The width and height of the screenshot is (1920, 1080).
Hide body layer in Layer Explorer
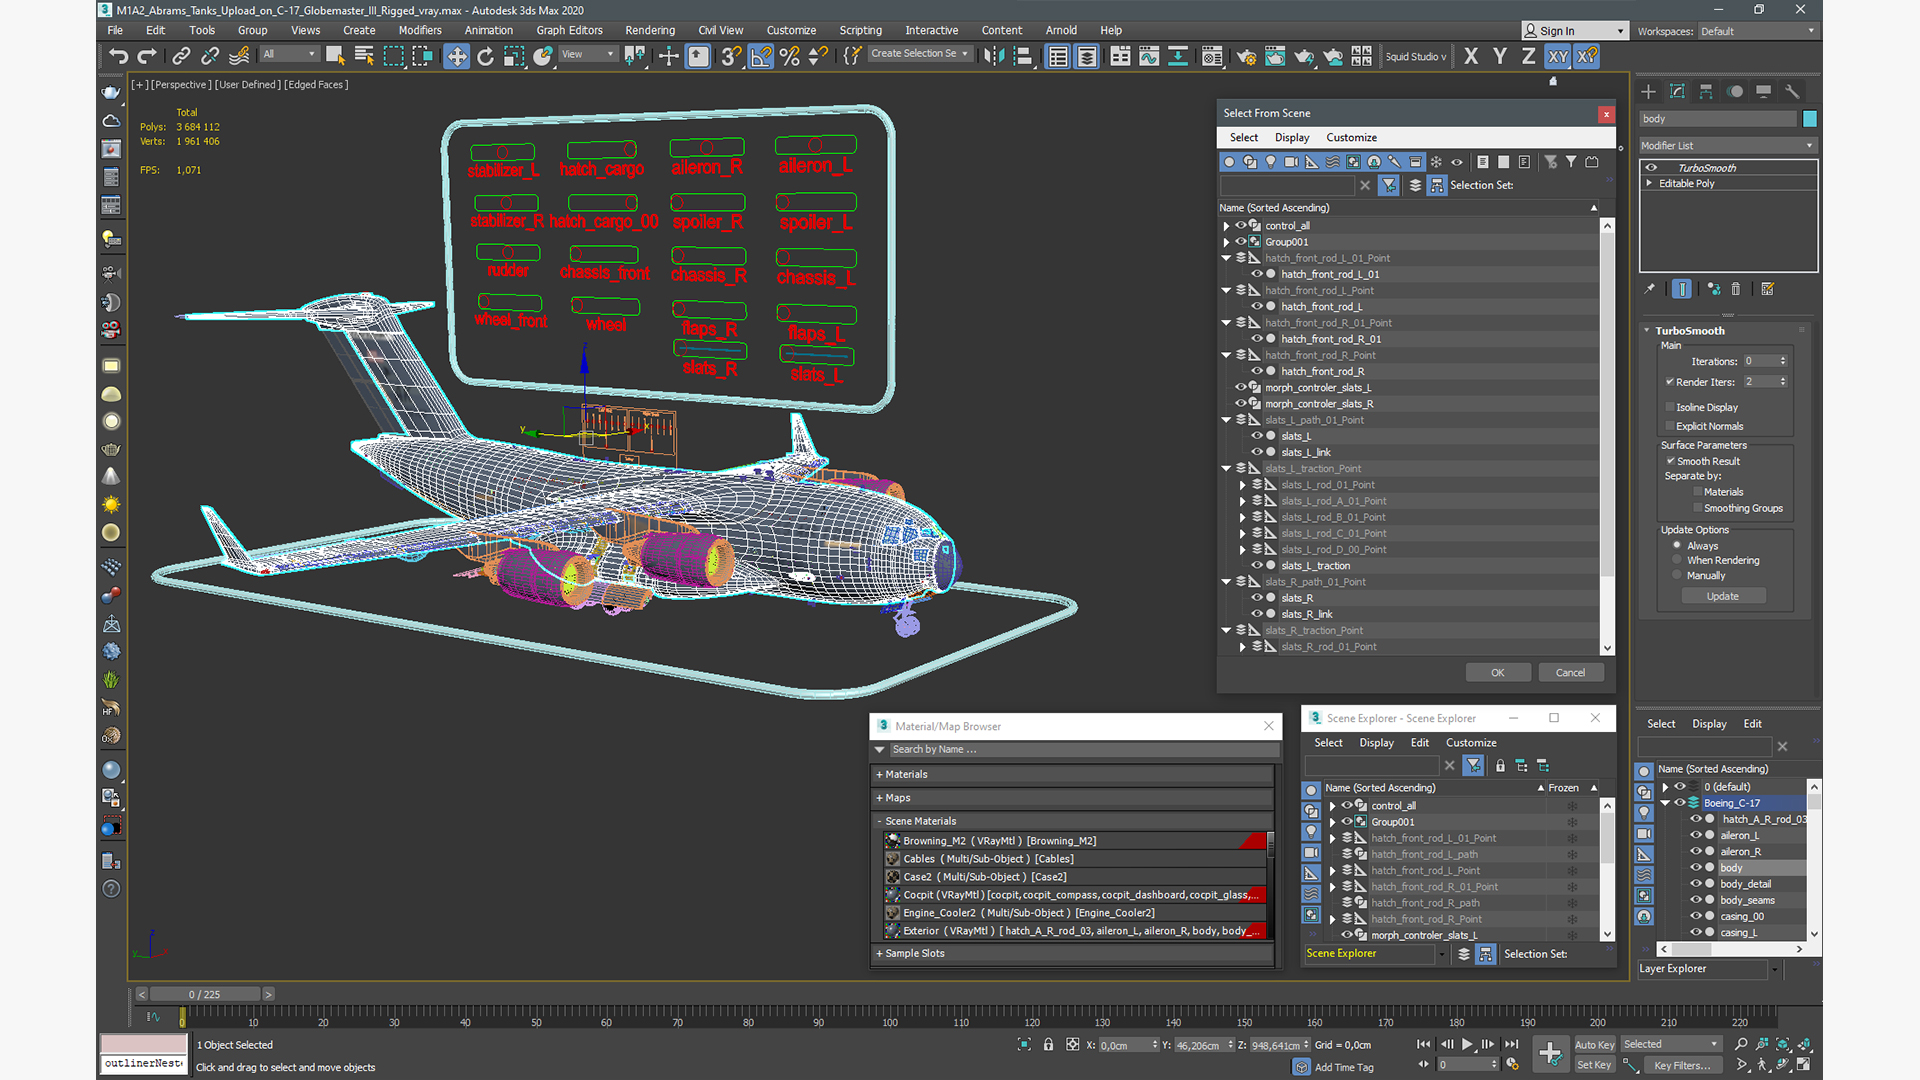coord(1696,868)
